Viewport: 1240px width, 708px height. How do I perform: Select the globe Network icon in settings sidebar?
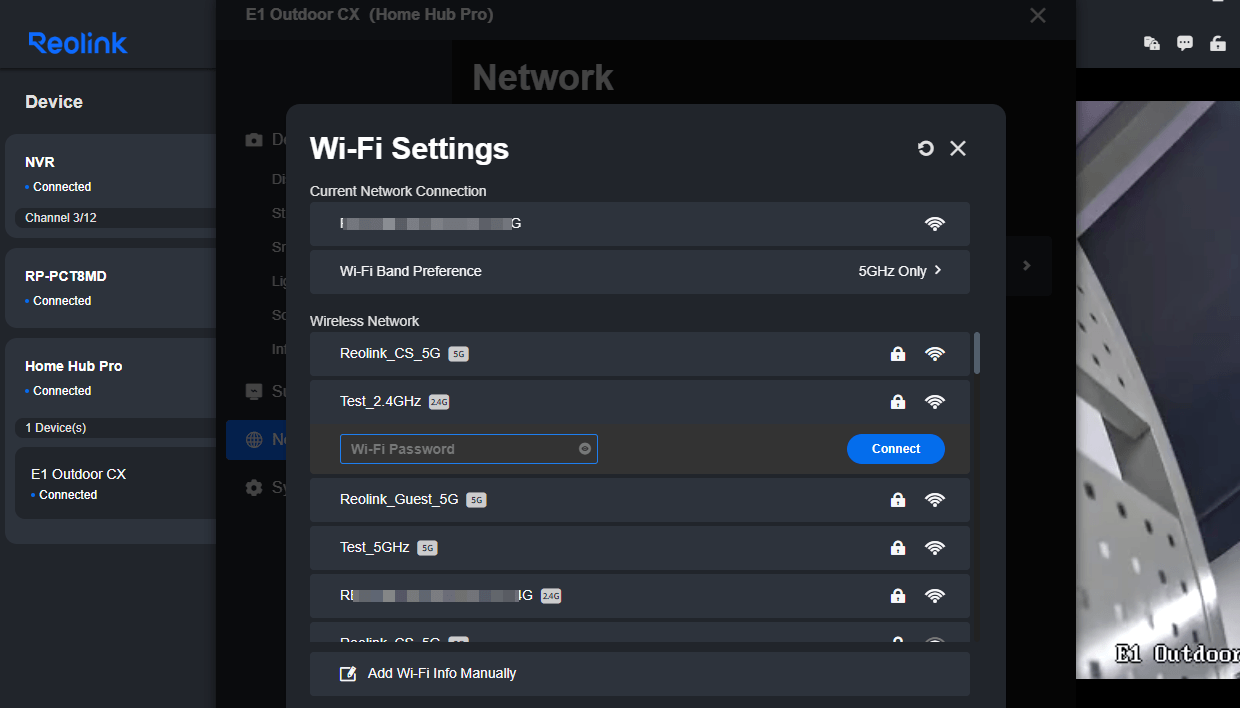(x=253, y=439)
